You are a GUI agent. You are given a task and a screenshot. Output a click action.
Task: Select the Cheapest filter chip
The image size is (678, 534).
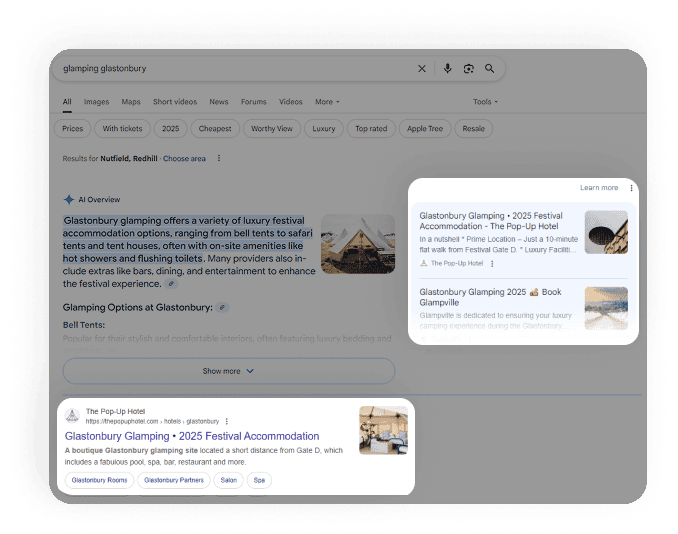215,129
